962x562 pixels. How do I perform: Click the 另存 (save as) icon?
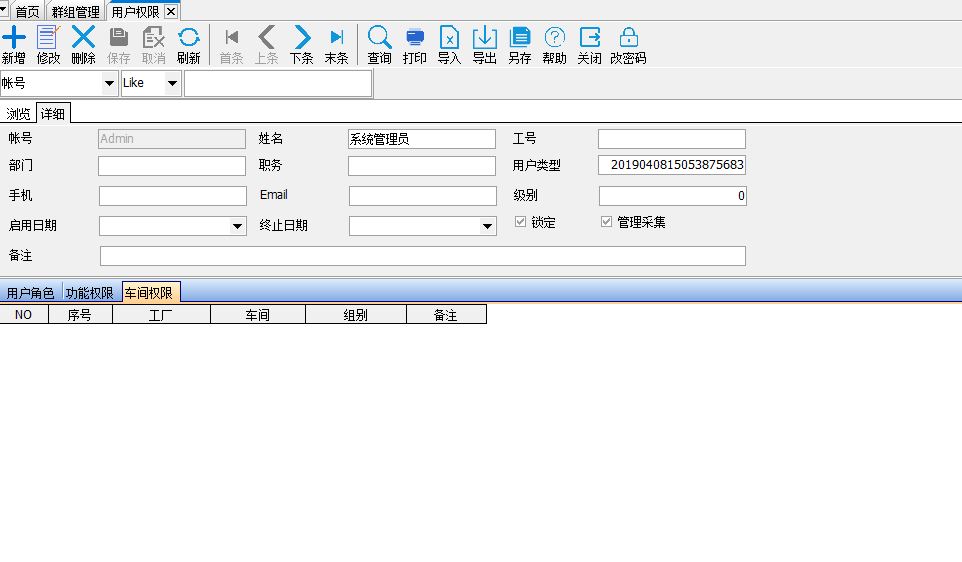pos(519,38)
